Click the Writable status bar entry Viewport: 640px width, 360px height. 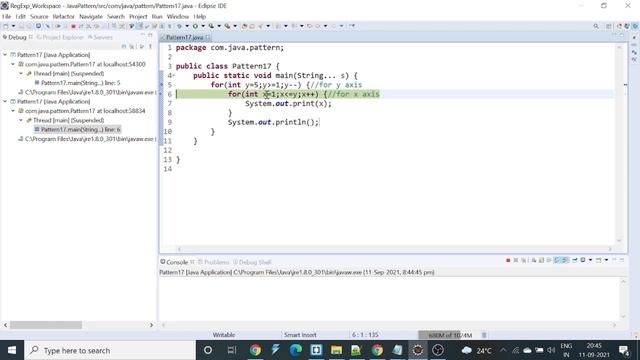[x=224, y=335]
